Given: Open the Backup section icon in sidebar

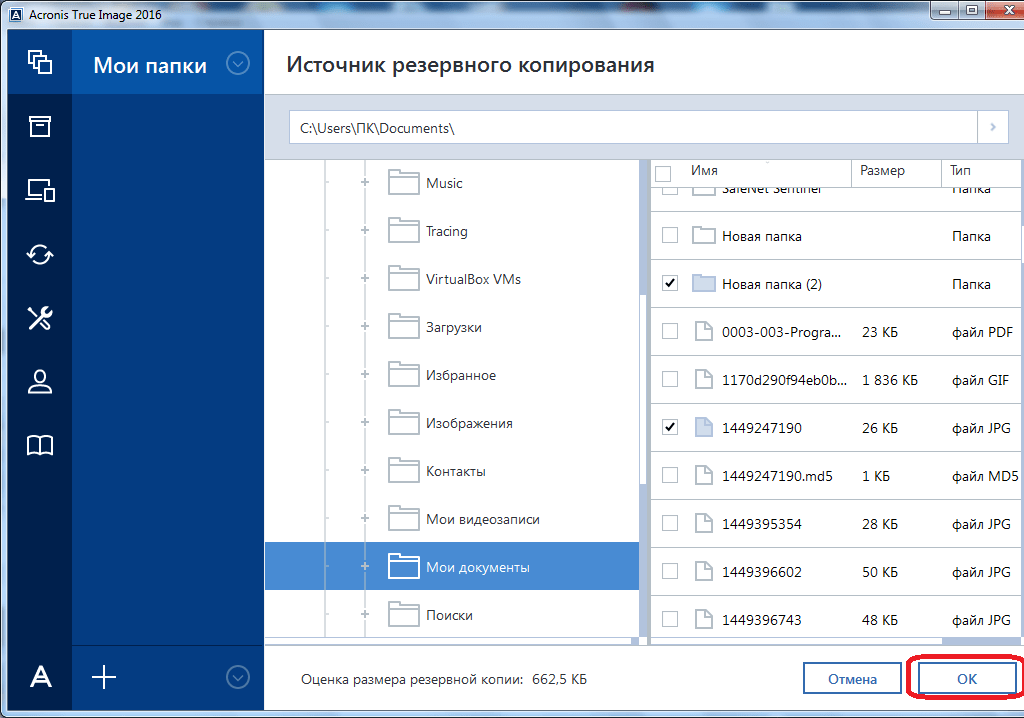Looking at the screenshot, I should click(40, 62).
